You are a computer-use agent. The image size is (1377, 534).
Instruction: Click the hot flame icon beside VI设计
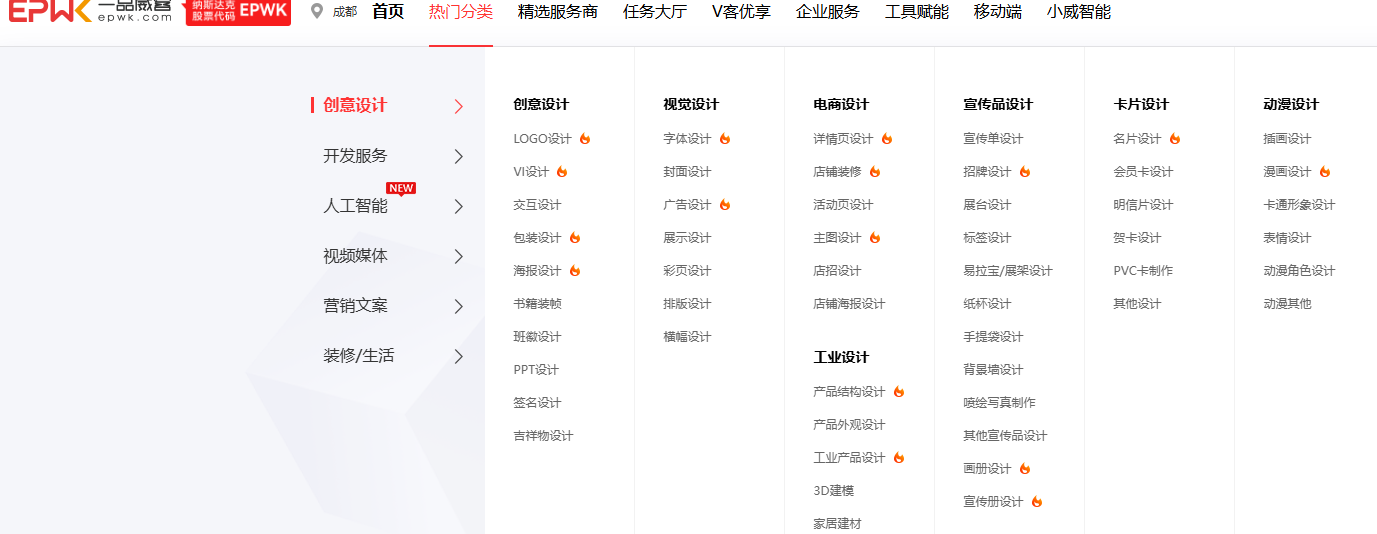point(562,172)
